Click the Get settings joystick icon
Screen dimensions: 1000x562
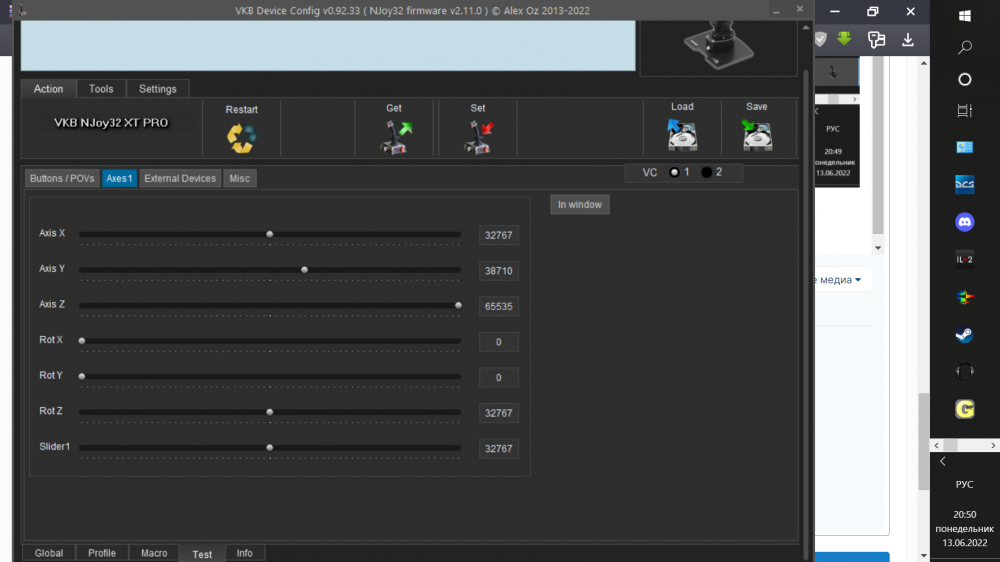point(396,137)
